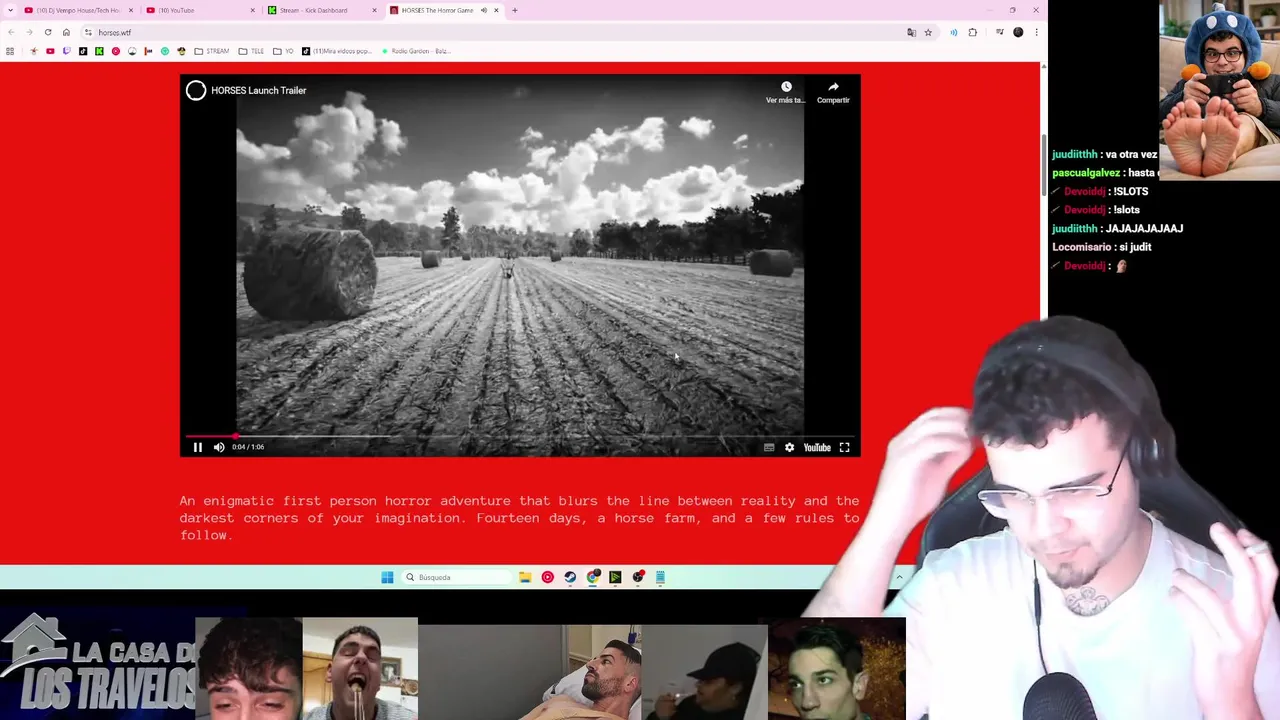Translate this page icon in address bar

911,32
